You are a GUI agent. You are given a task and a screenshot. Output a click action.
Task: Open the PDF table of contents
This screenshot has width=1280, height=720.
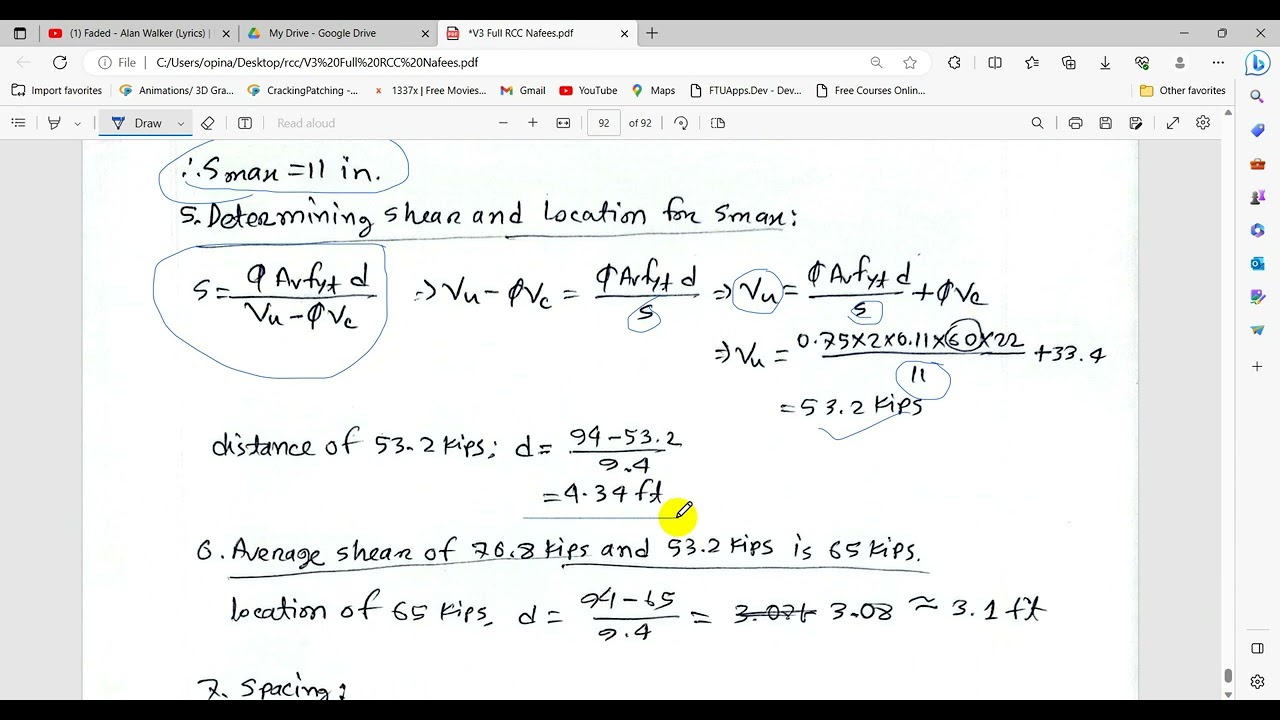18,123
